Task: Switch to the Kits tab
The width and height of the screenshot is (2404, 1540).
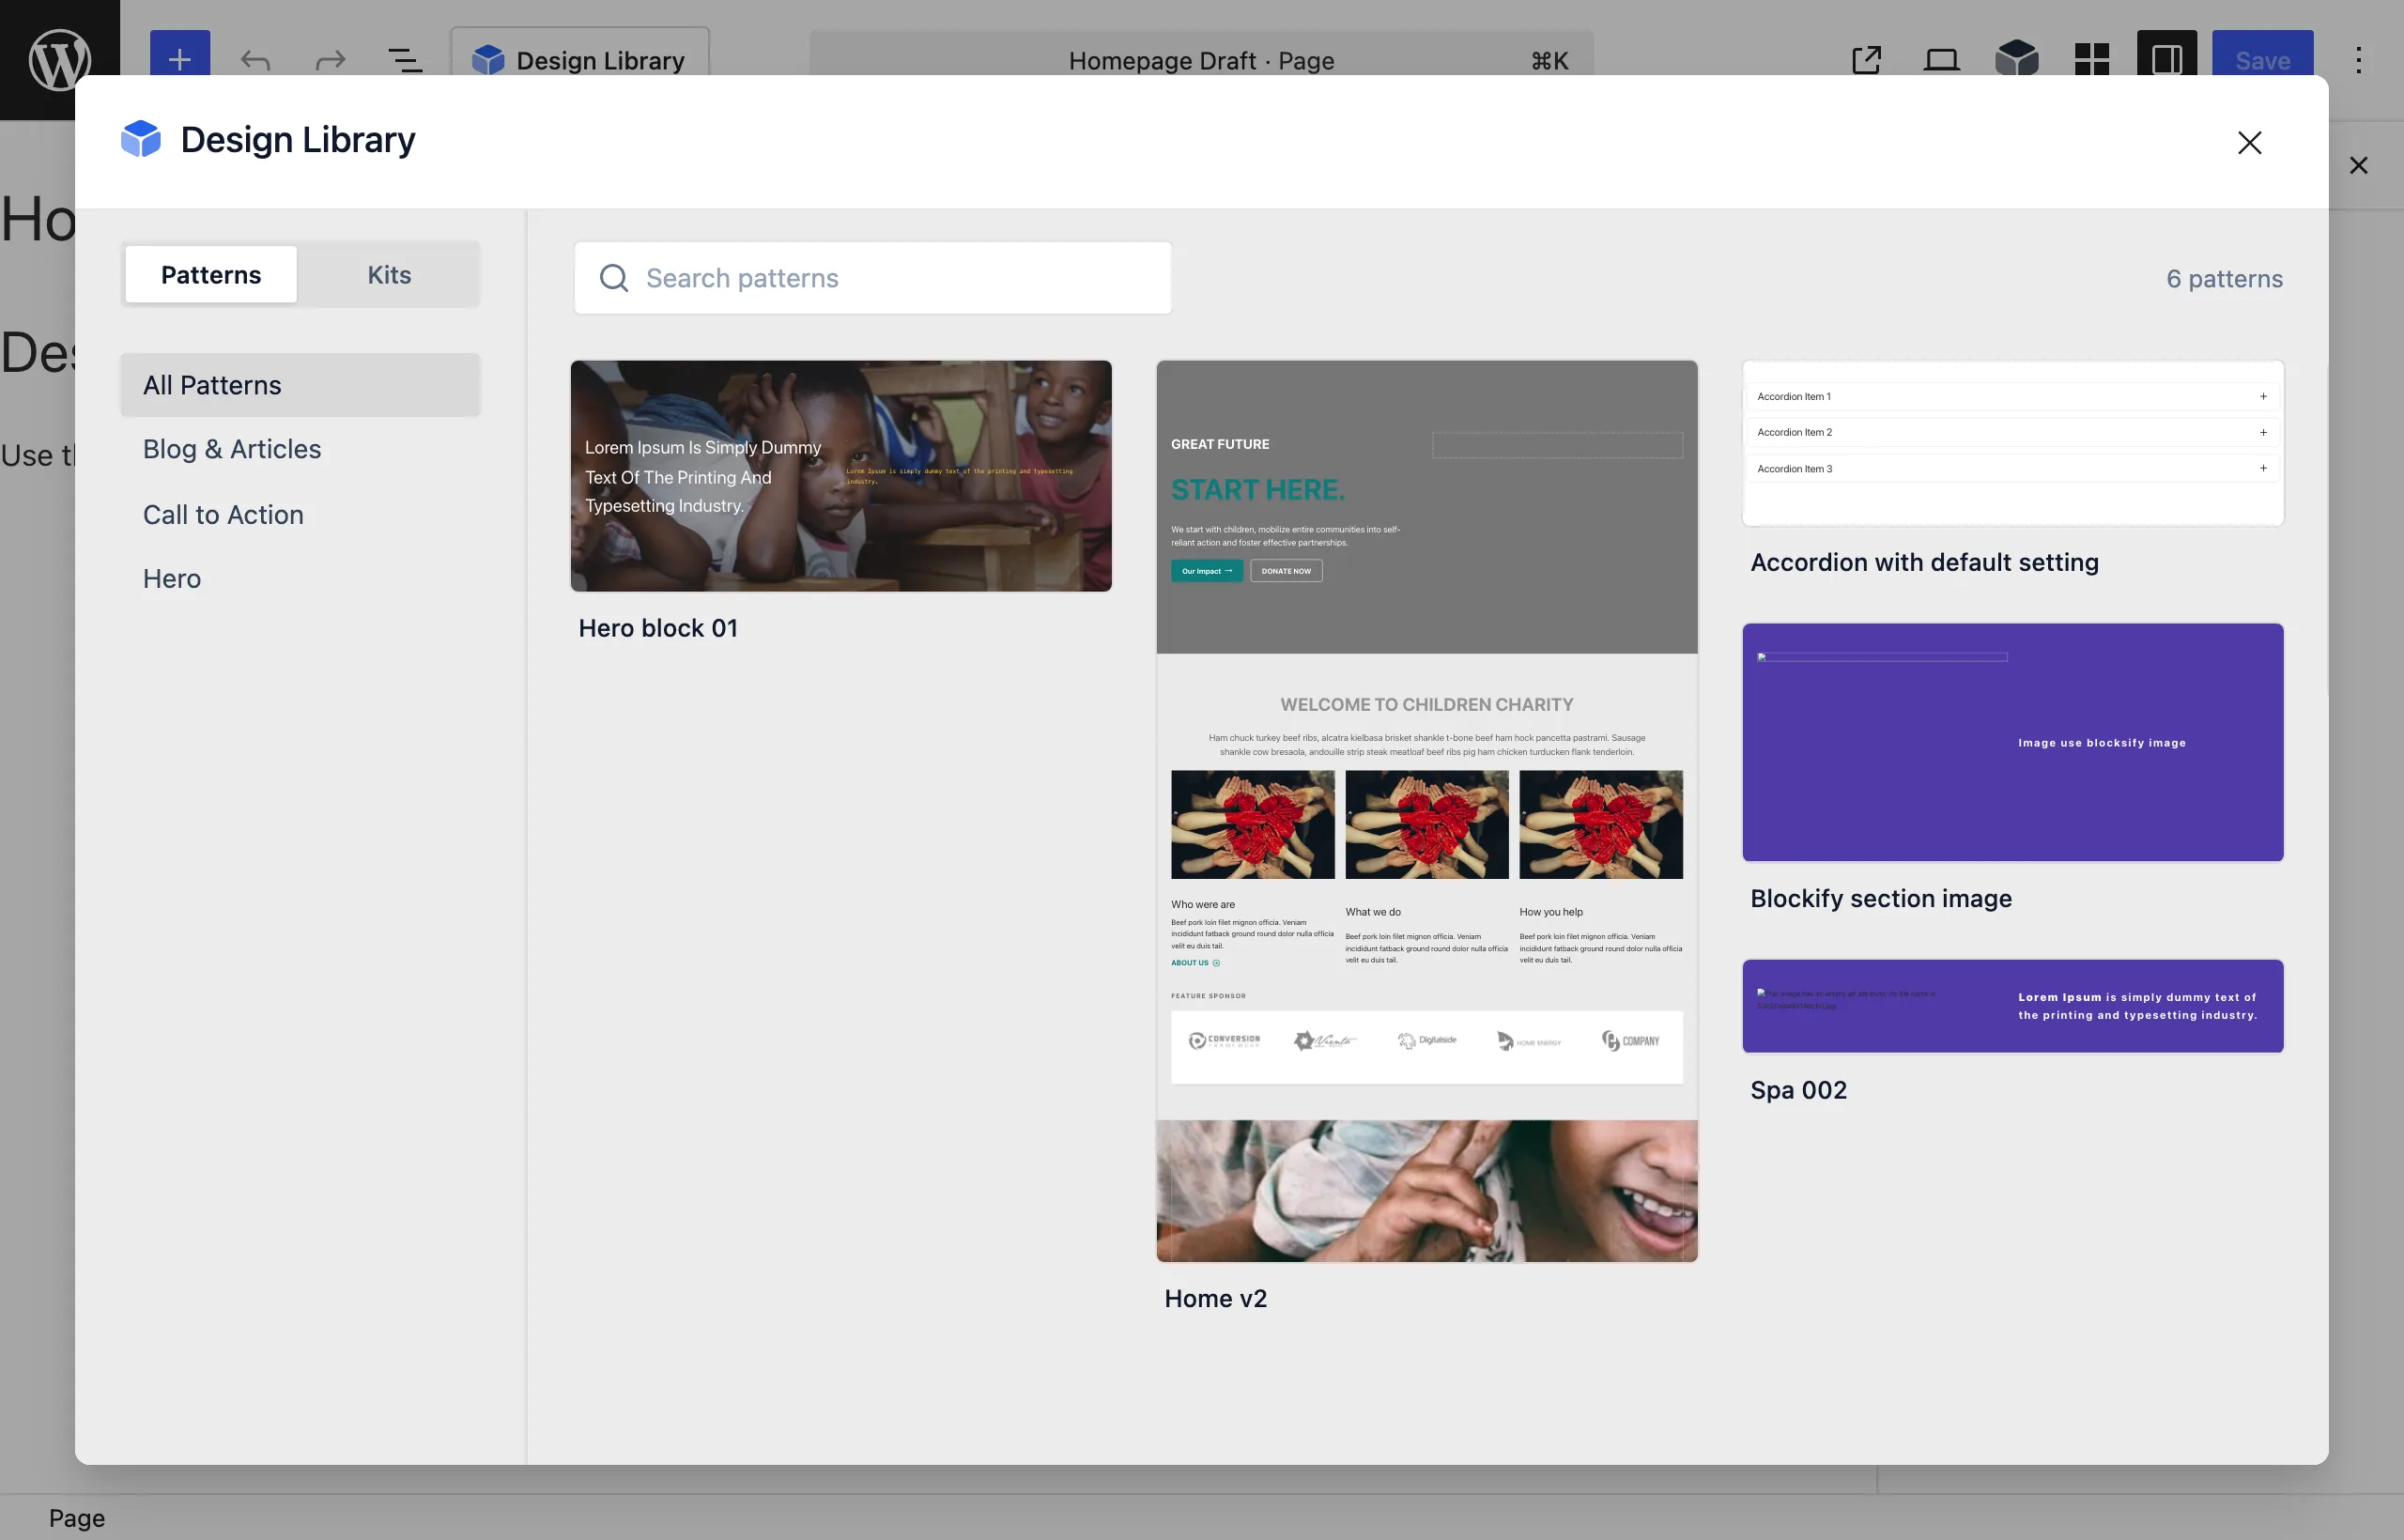Action: tap(389, 274)
